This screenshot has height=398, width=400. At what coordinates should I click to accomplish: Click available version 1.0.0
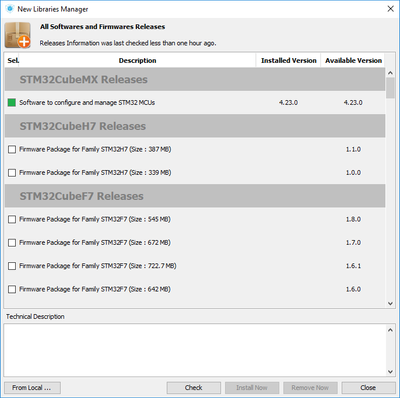coord(353,173)
